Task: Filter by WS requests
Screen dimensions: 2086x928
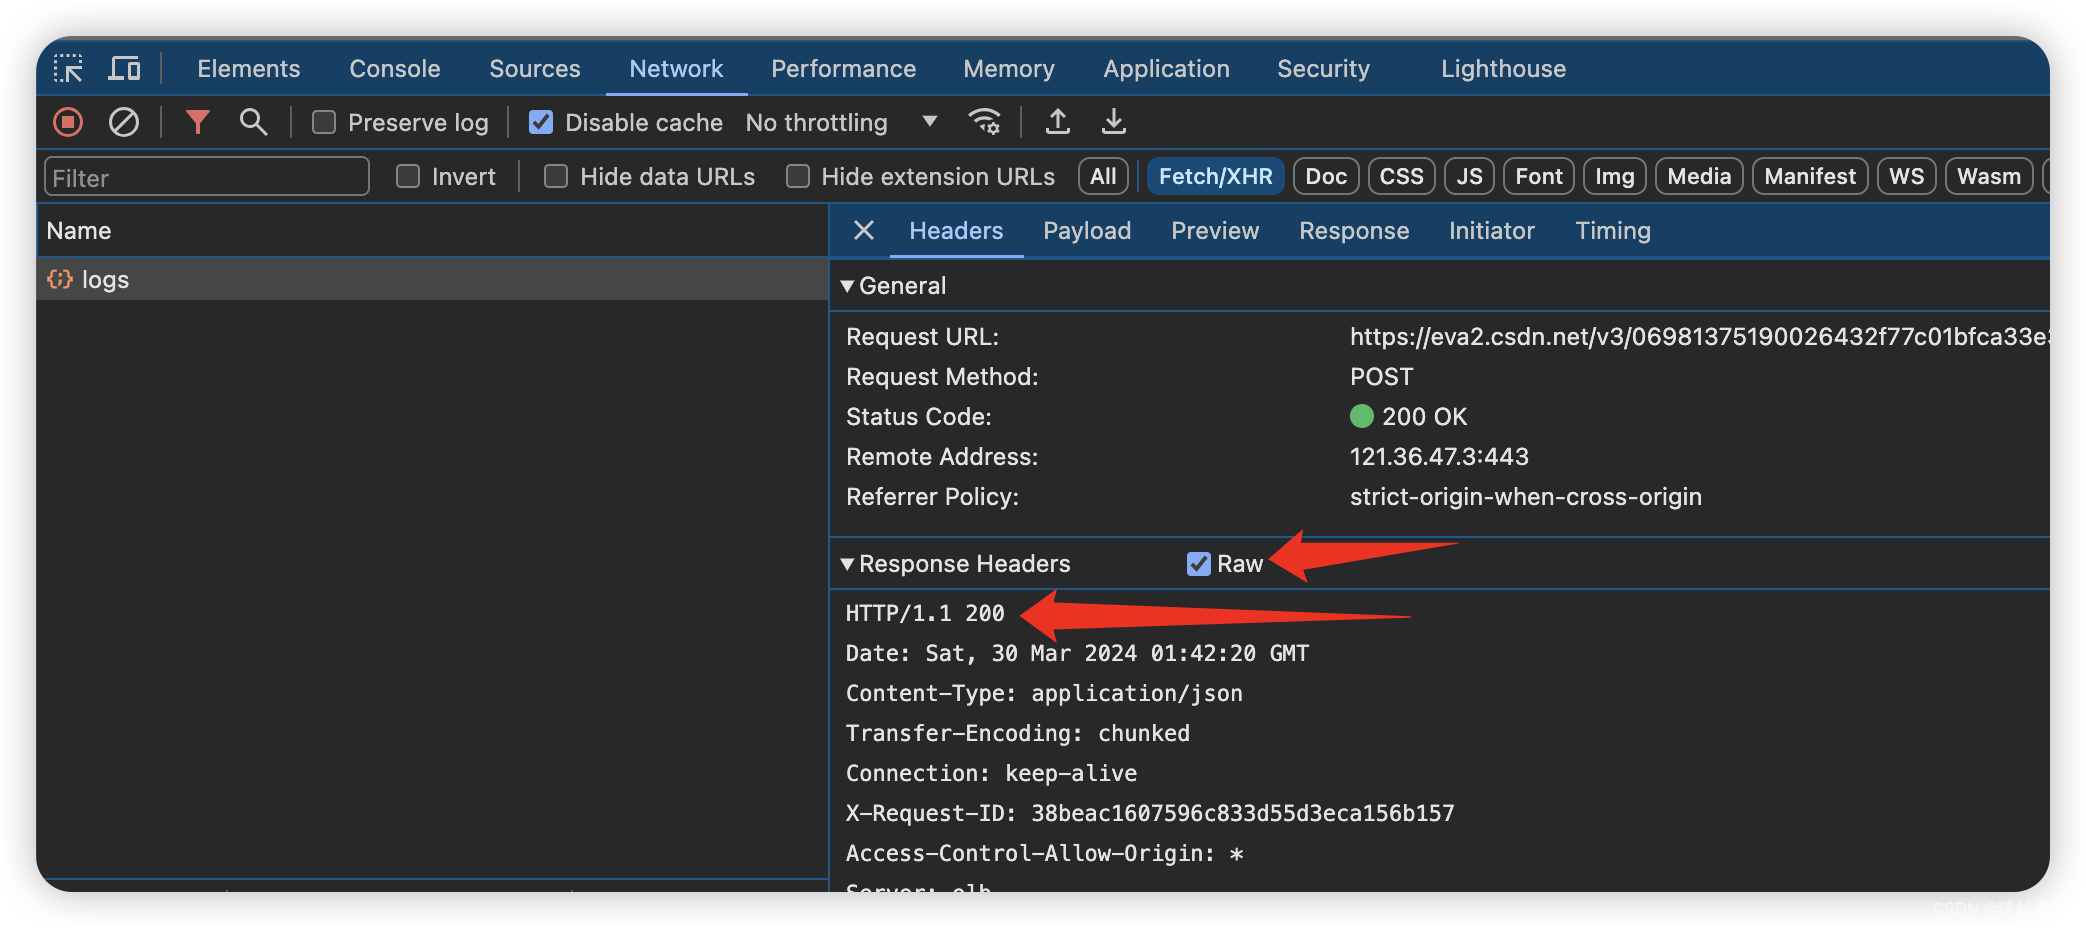Action: pos(1906,177)
